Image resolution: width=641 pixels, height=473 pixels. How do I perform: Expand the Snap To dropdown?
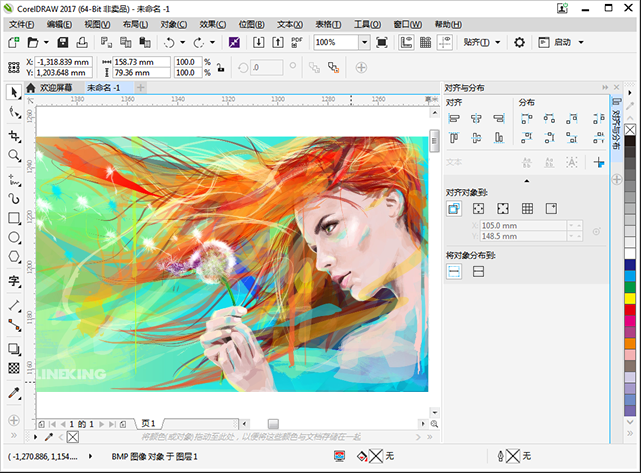pyautogui.click(x=498, y=42)
